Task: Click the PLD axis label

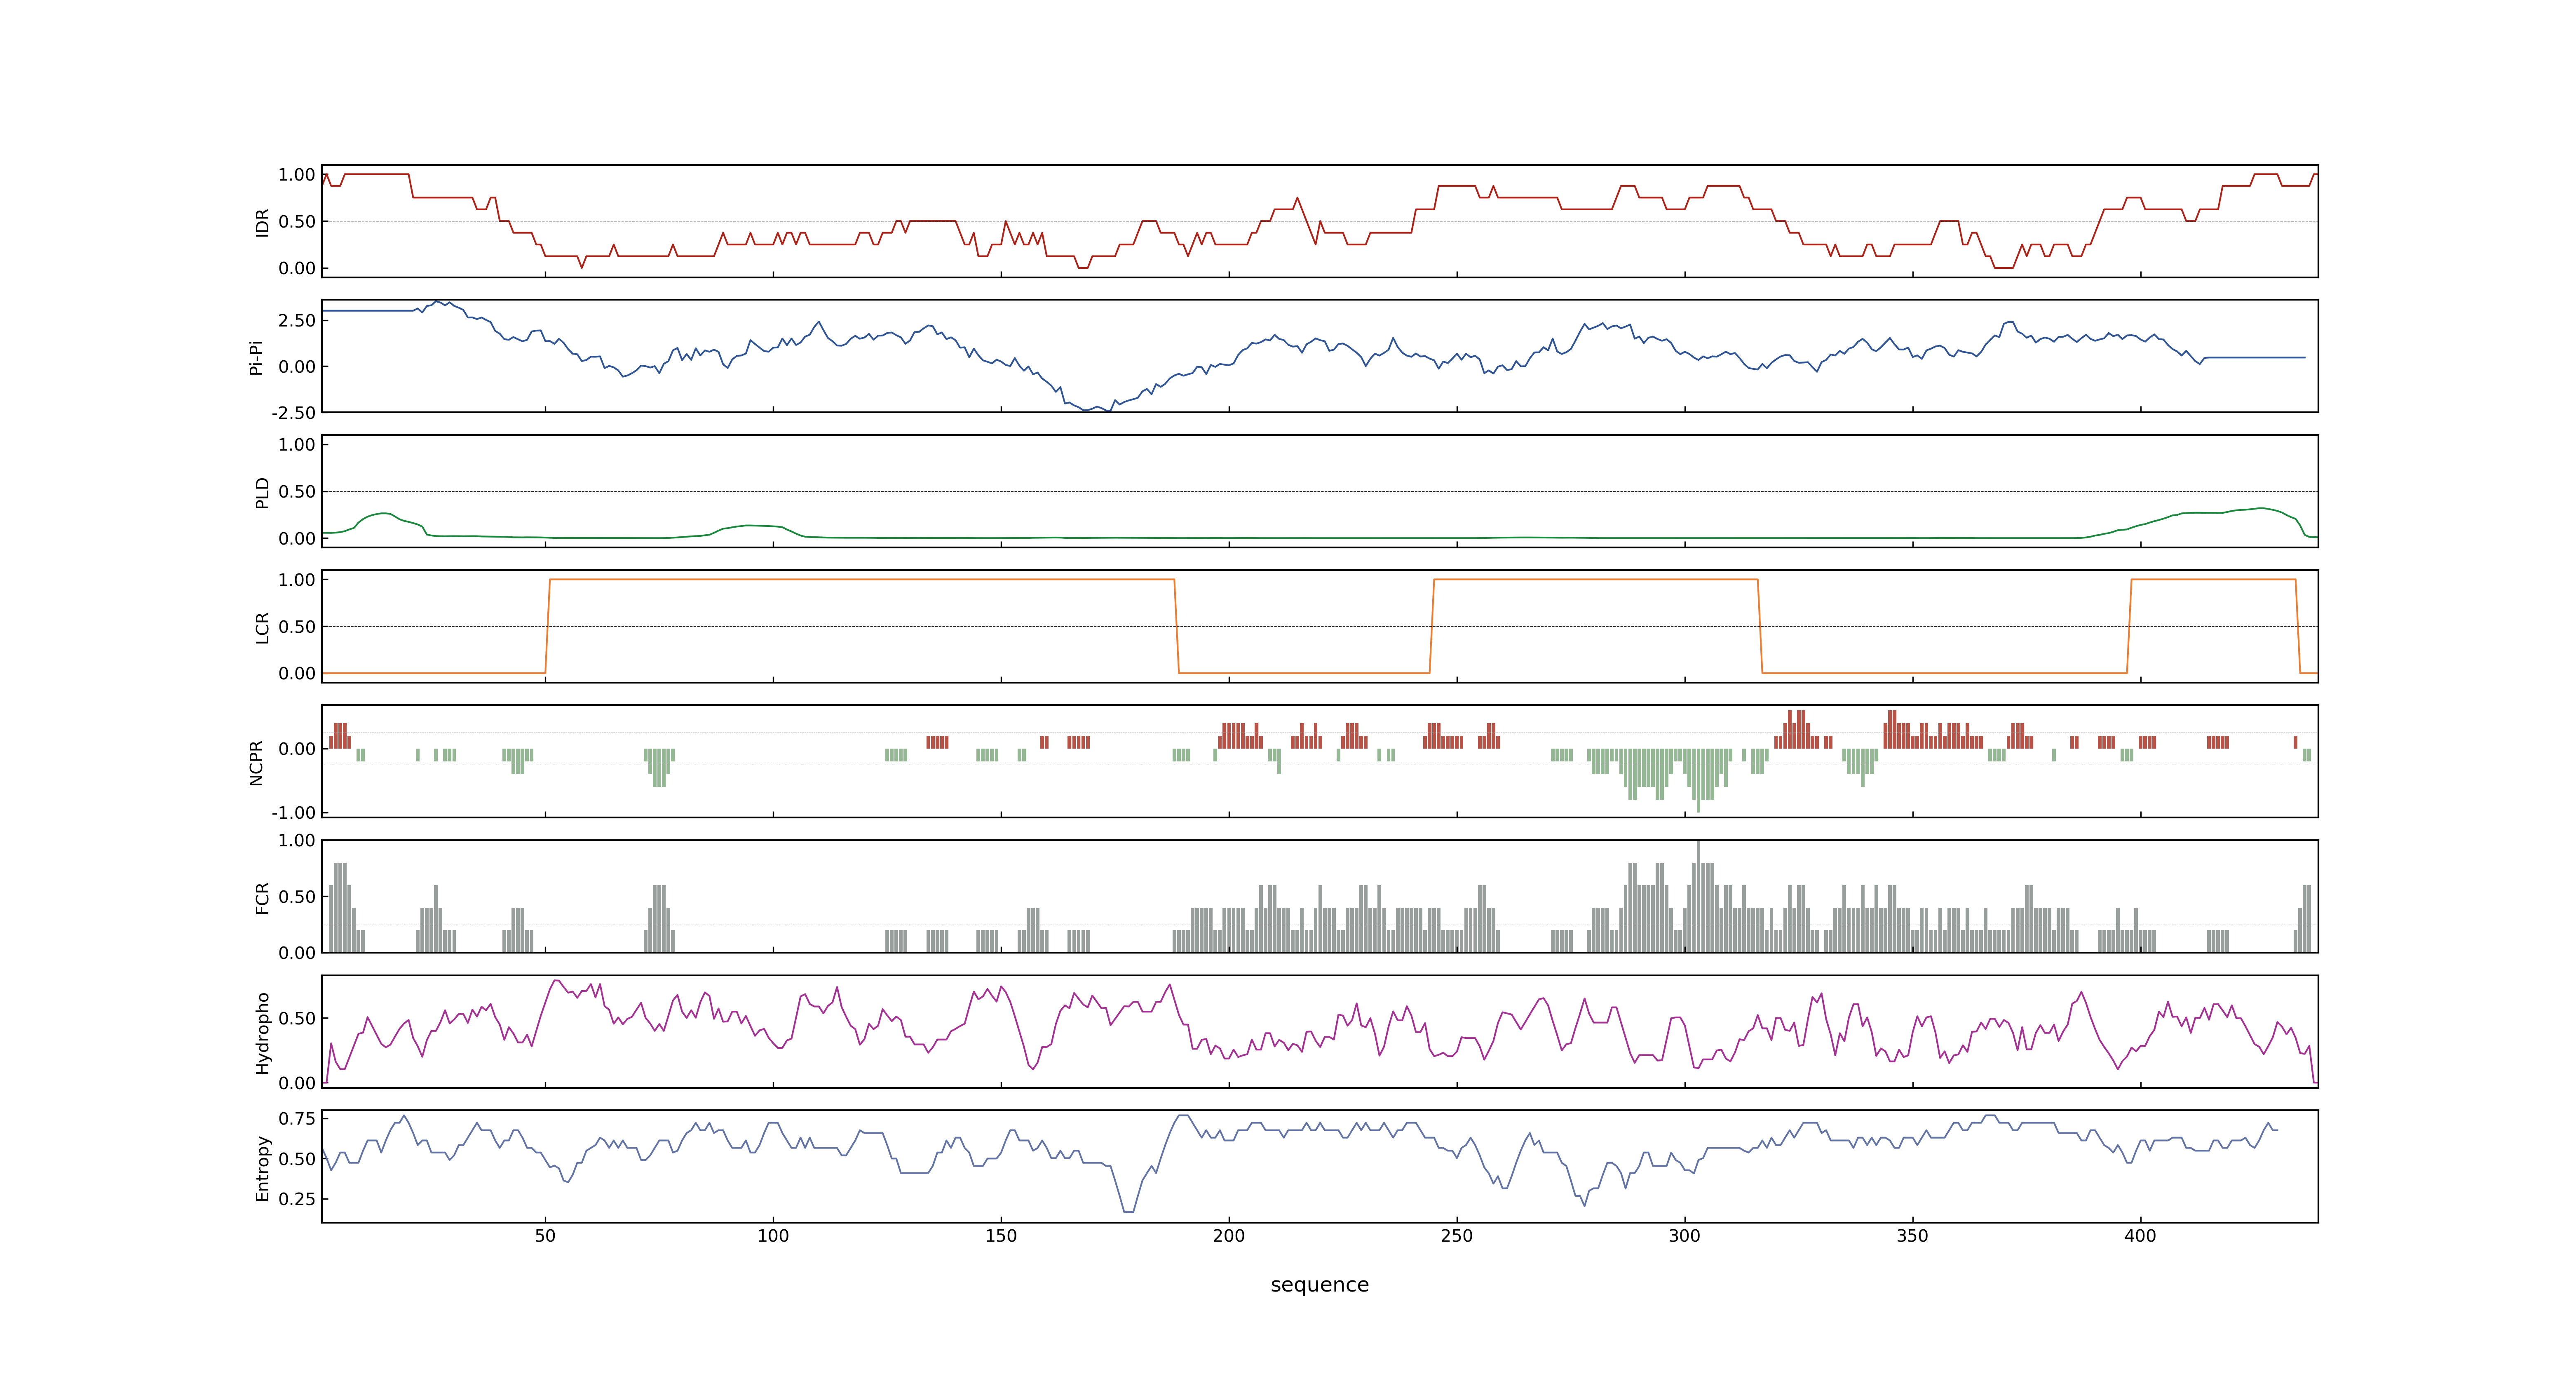Action: click(x=262, y=492)
